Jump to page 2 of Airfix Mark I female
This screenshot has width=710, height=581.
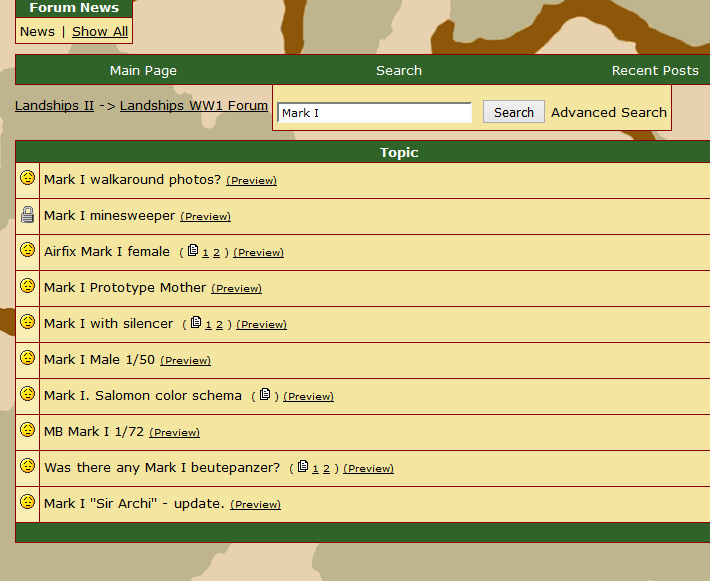tap(216, 253)
